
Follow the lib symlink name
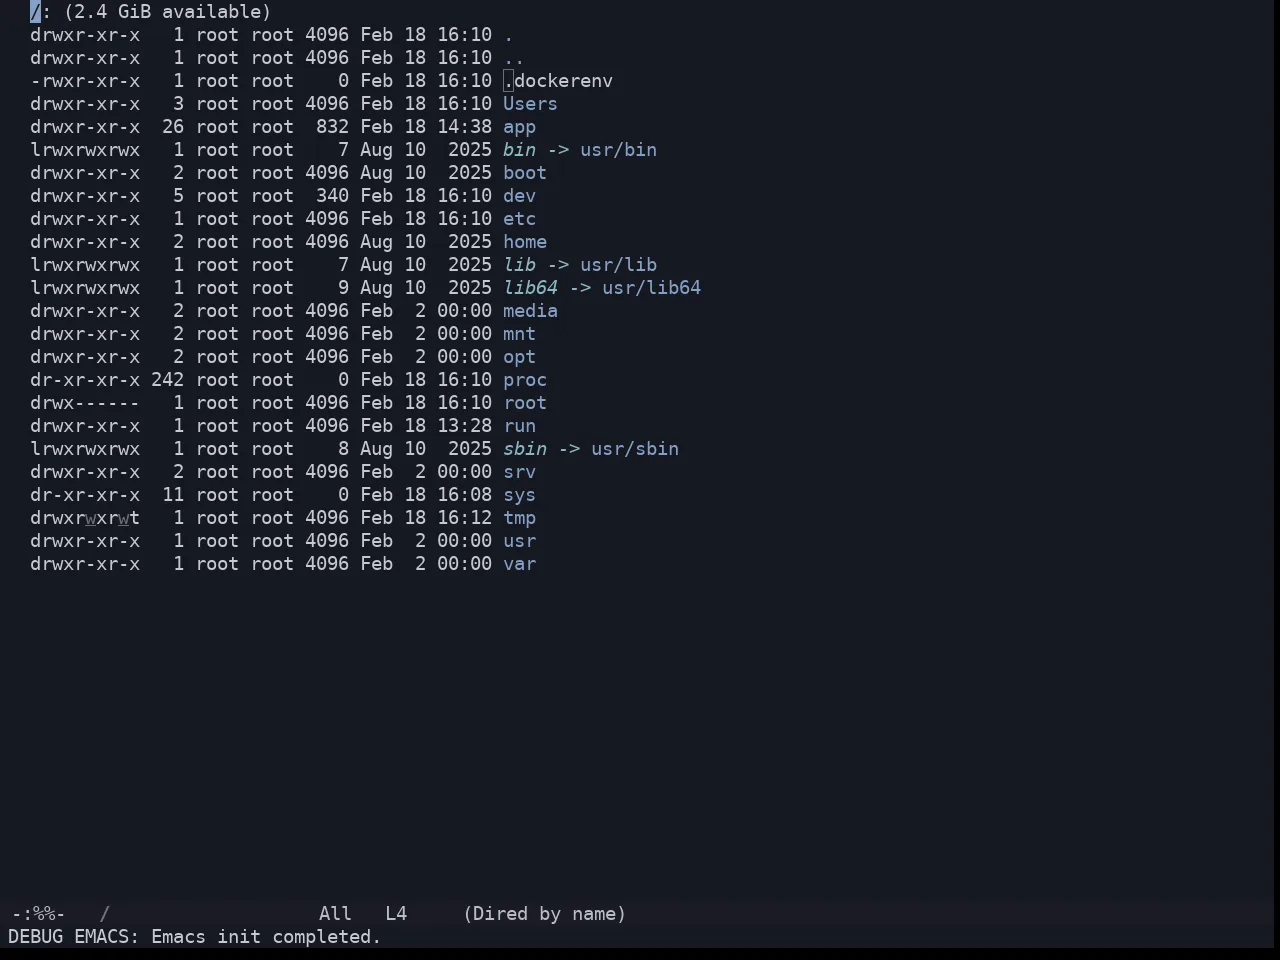519,265
